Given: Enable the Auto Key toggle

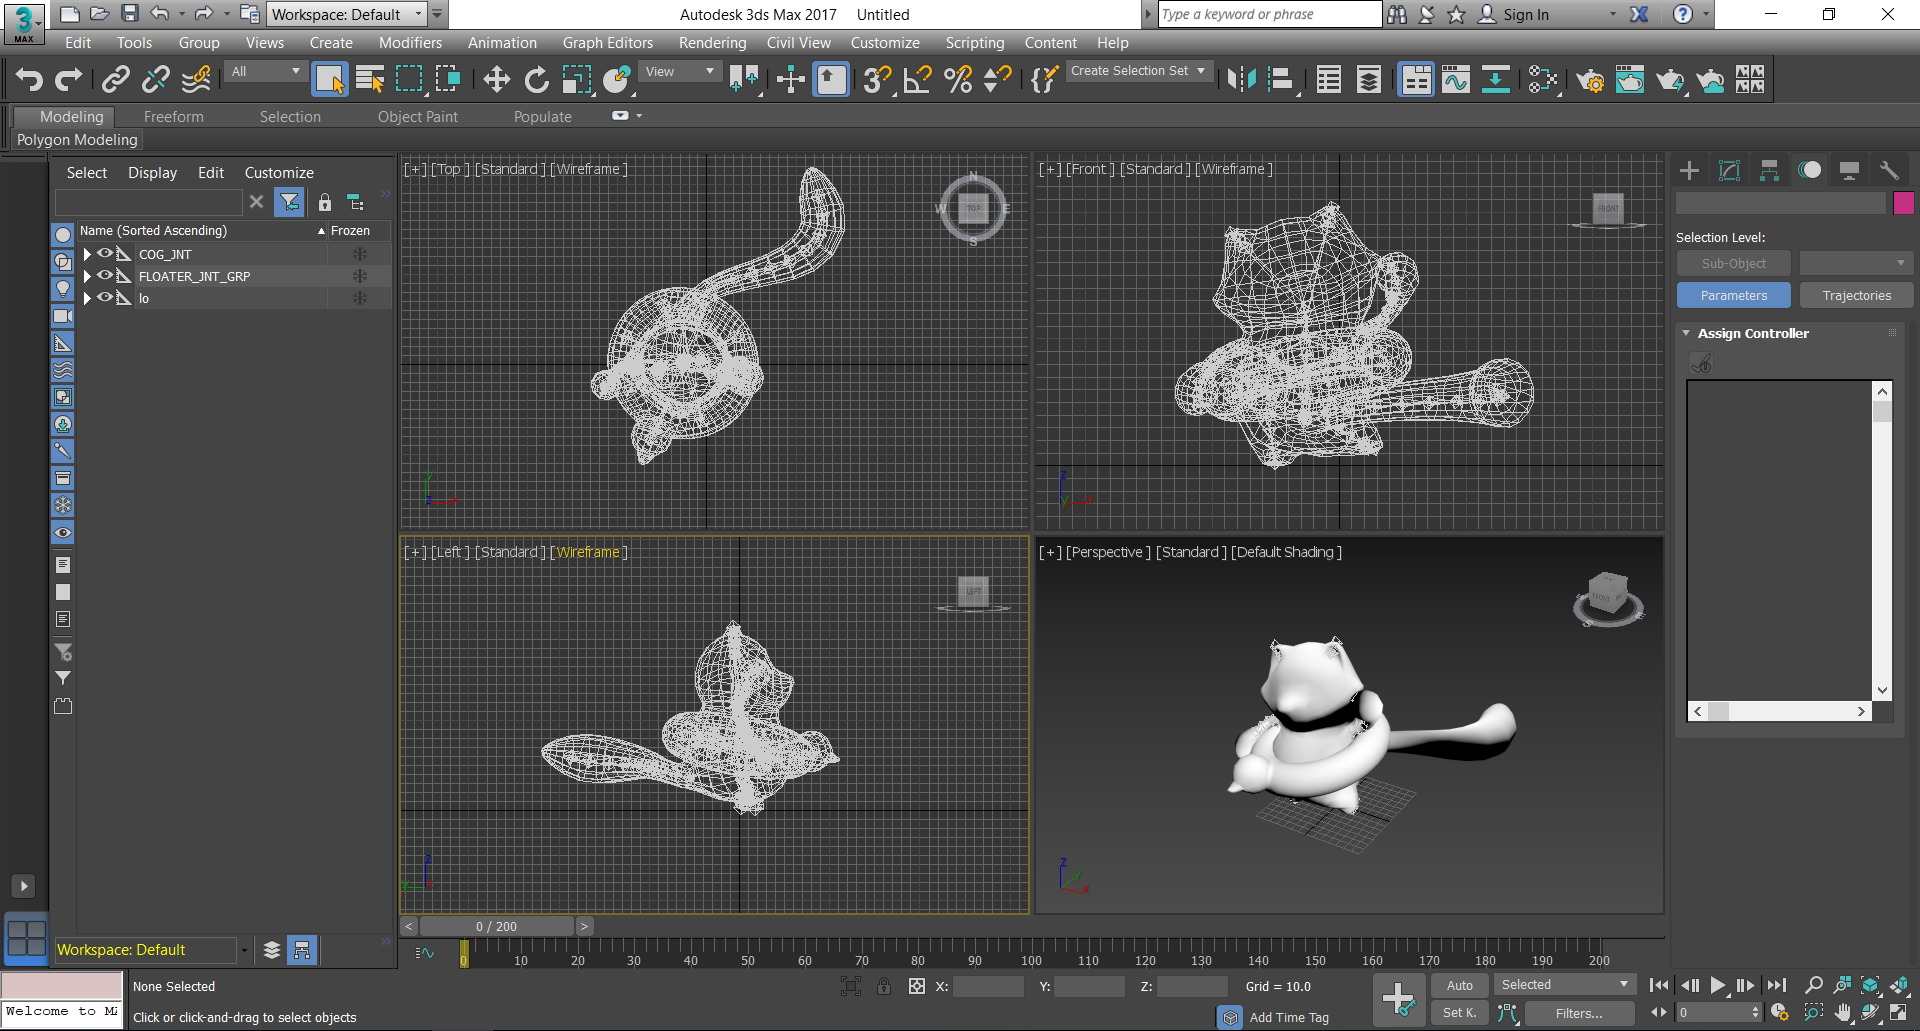Looking at the screenshot, I should pos(1459,985).
